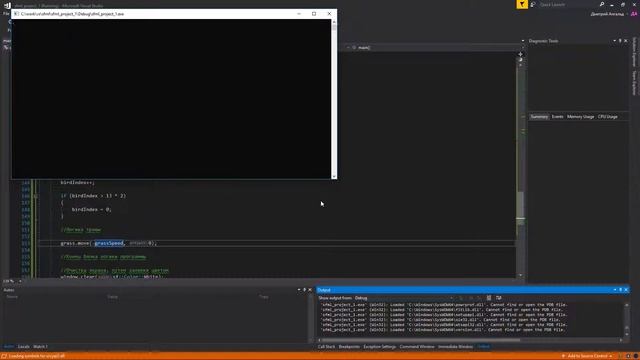Viewport: 640px width, 360px height.
Task: Close the Autos panel
Action: click(x=310, y=290)
